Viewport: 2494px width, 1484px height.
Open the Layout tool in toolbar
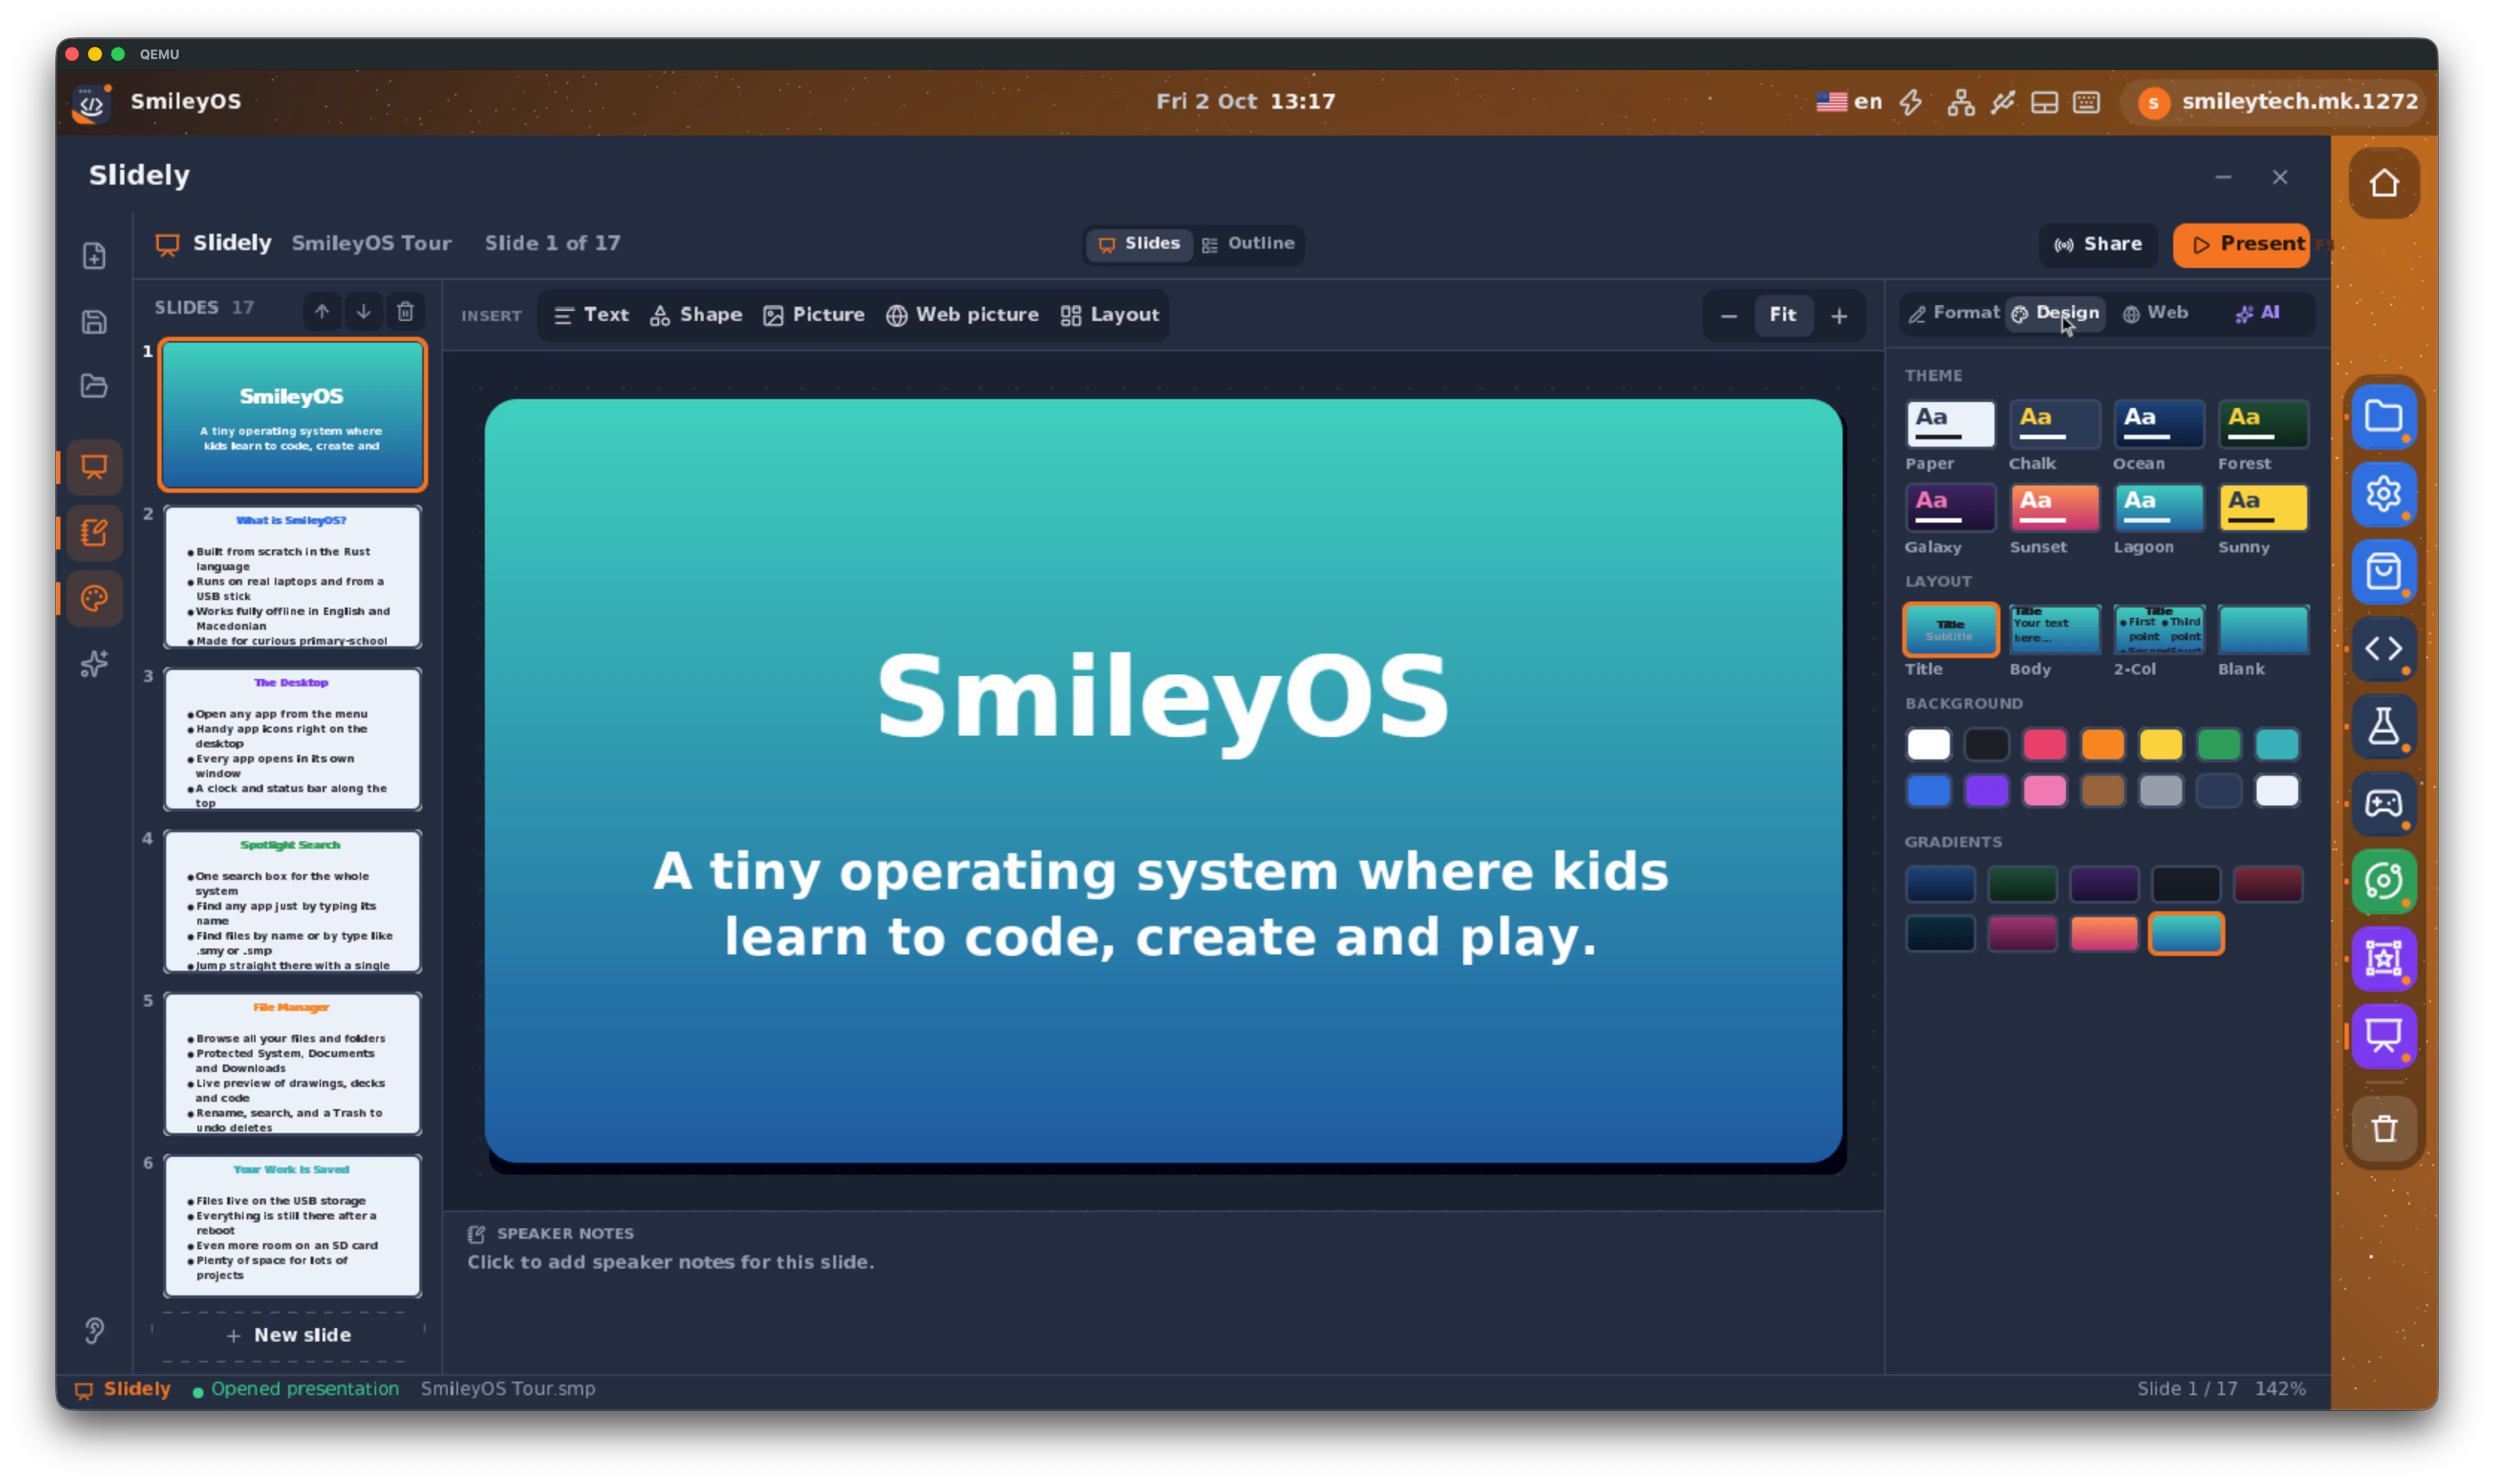click(1109, 315)
